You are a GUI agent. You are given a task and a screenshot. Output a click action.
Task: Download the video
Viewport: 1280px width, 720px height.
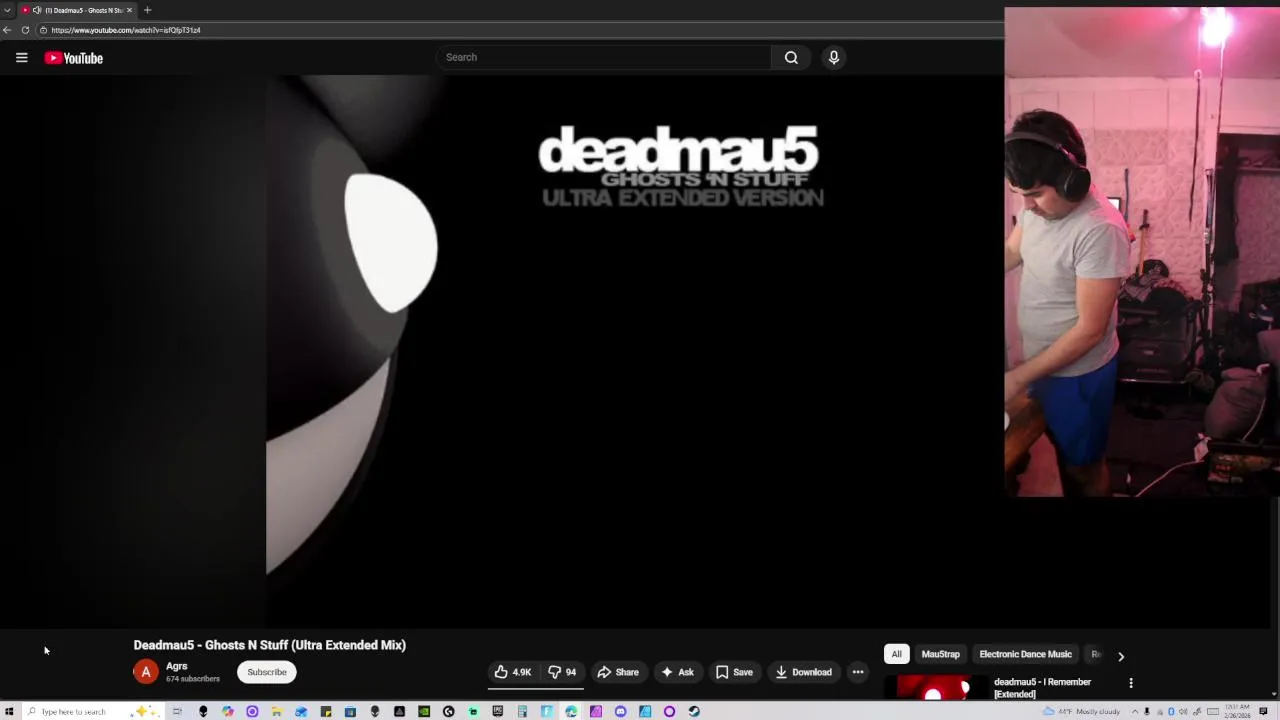803,672
